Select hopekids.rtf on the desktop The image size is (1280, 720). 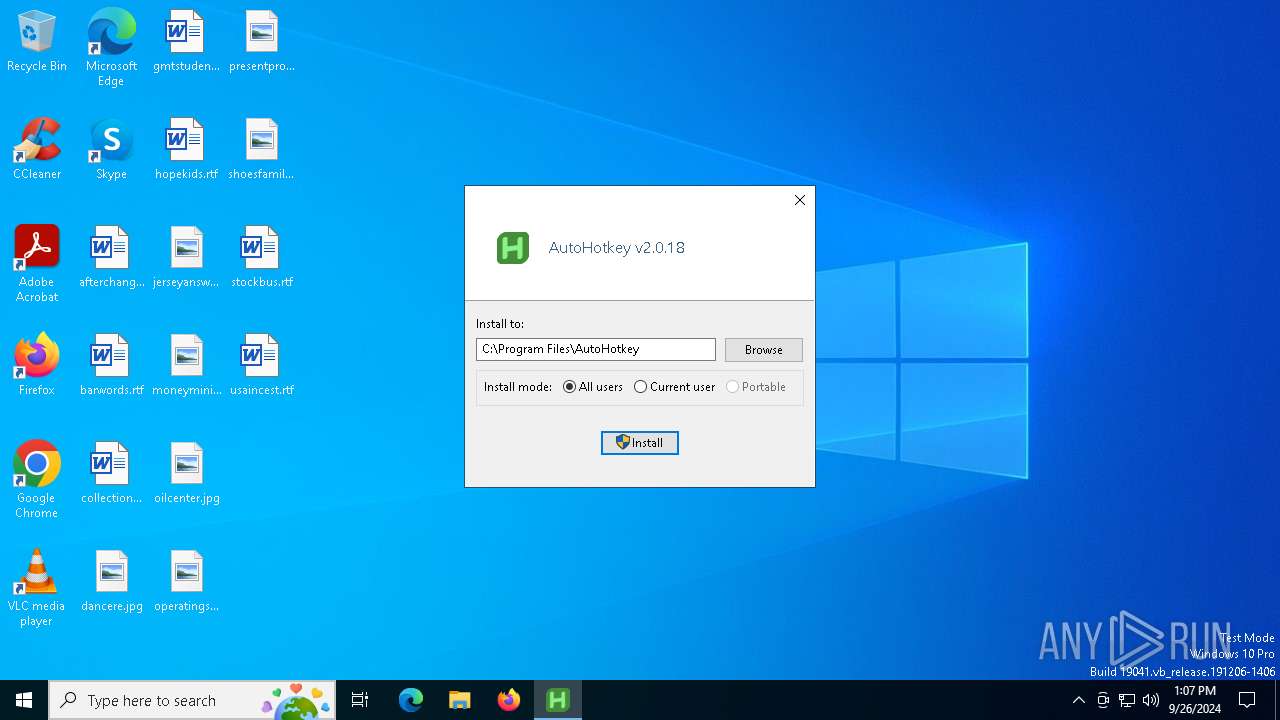186,150
